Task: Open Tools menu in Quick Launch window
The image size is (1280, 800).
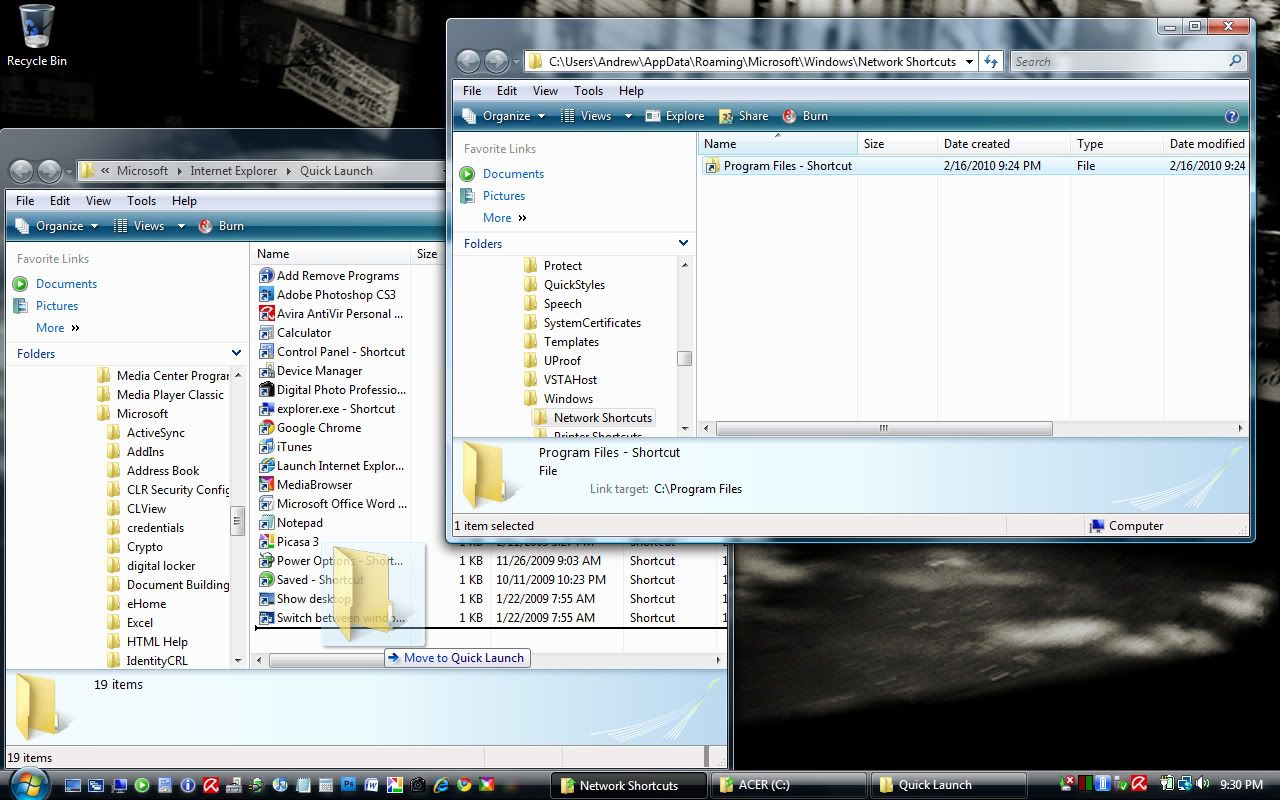Action: (x=141, y=201)
